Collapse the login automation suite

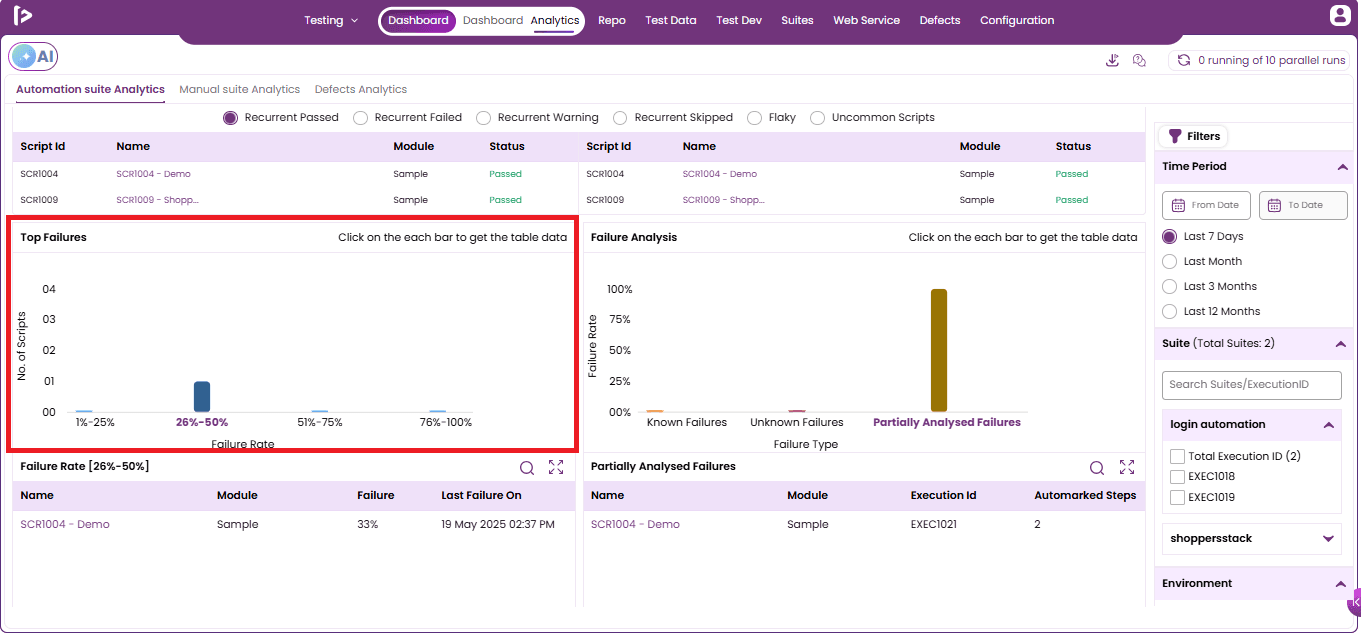[1328, 425]
